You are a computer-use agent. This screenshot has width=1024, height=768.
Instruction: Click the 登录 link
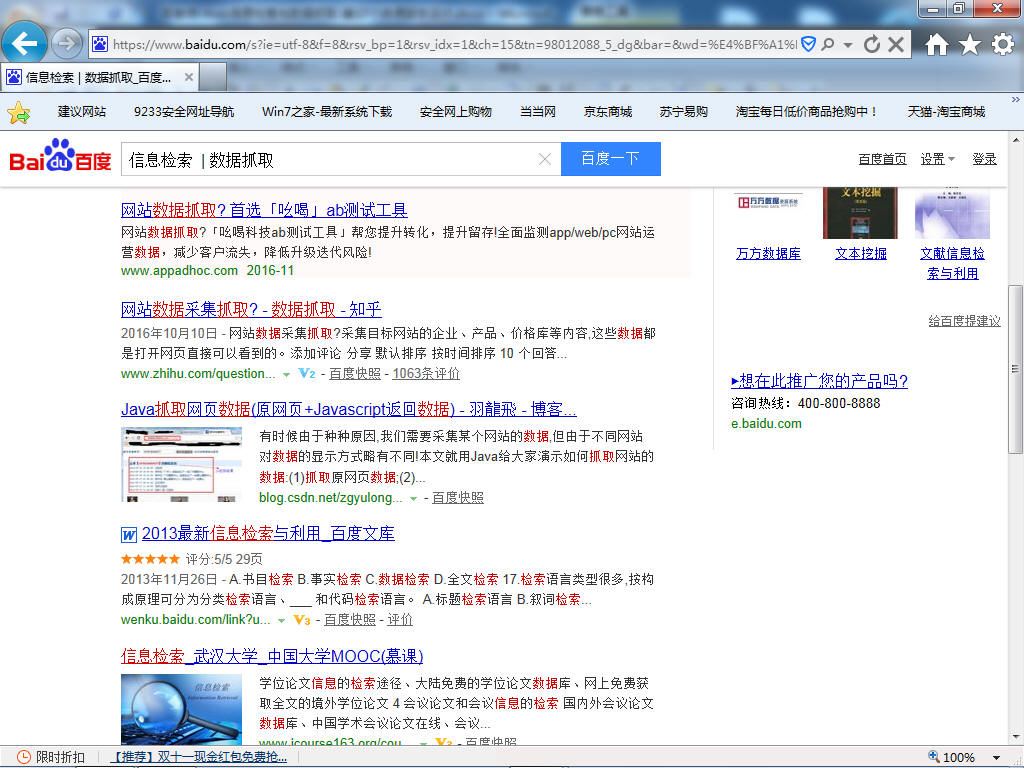coord(984,159)
